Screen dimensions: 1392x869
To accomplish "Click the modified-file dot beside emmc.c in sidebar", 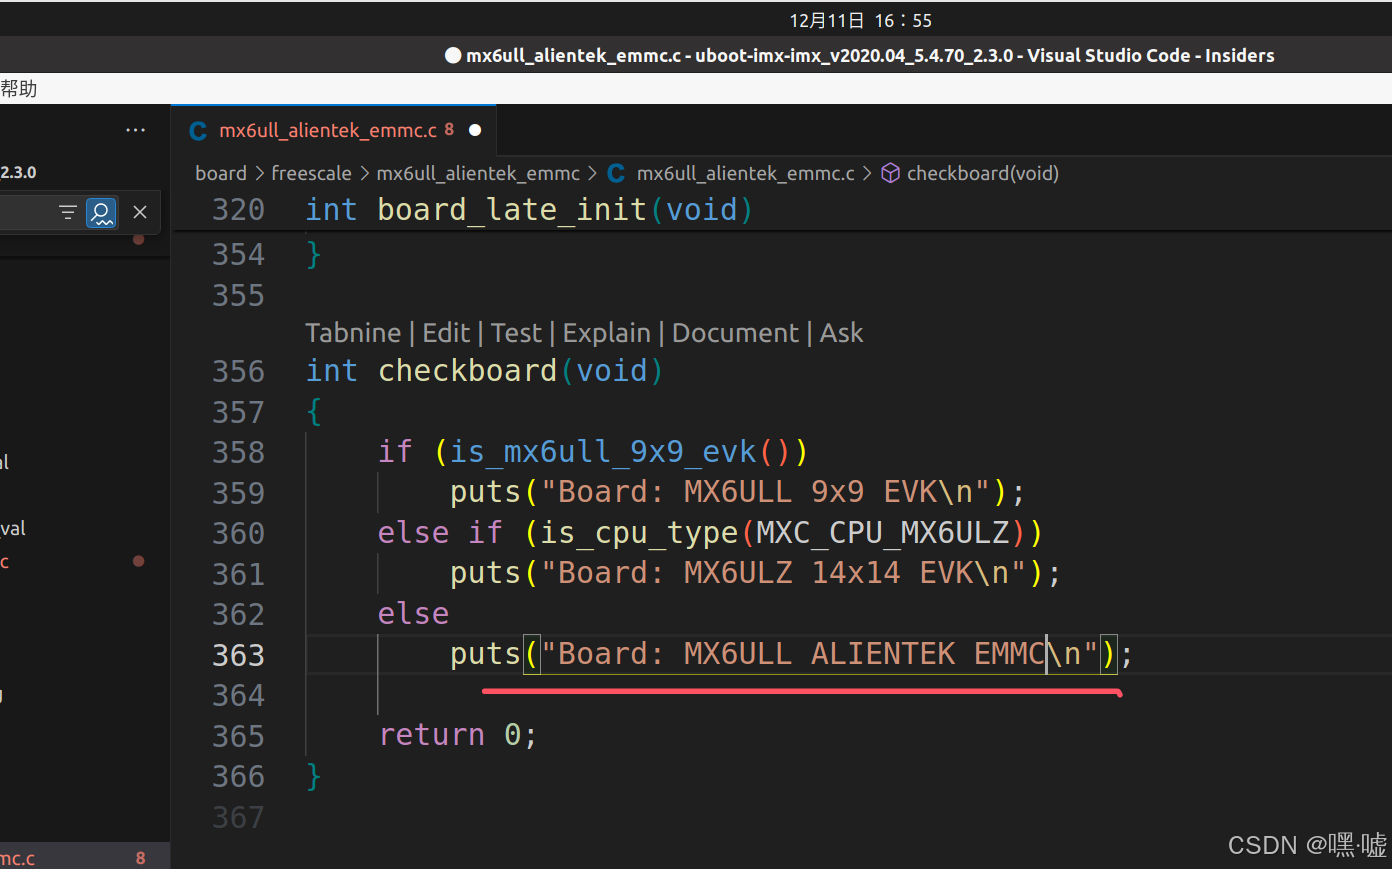I will [137, 562].
